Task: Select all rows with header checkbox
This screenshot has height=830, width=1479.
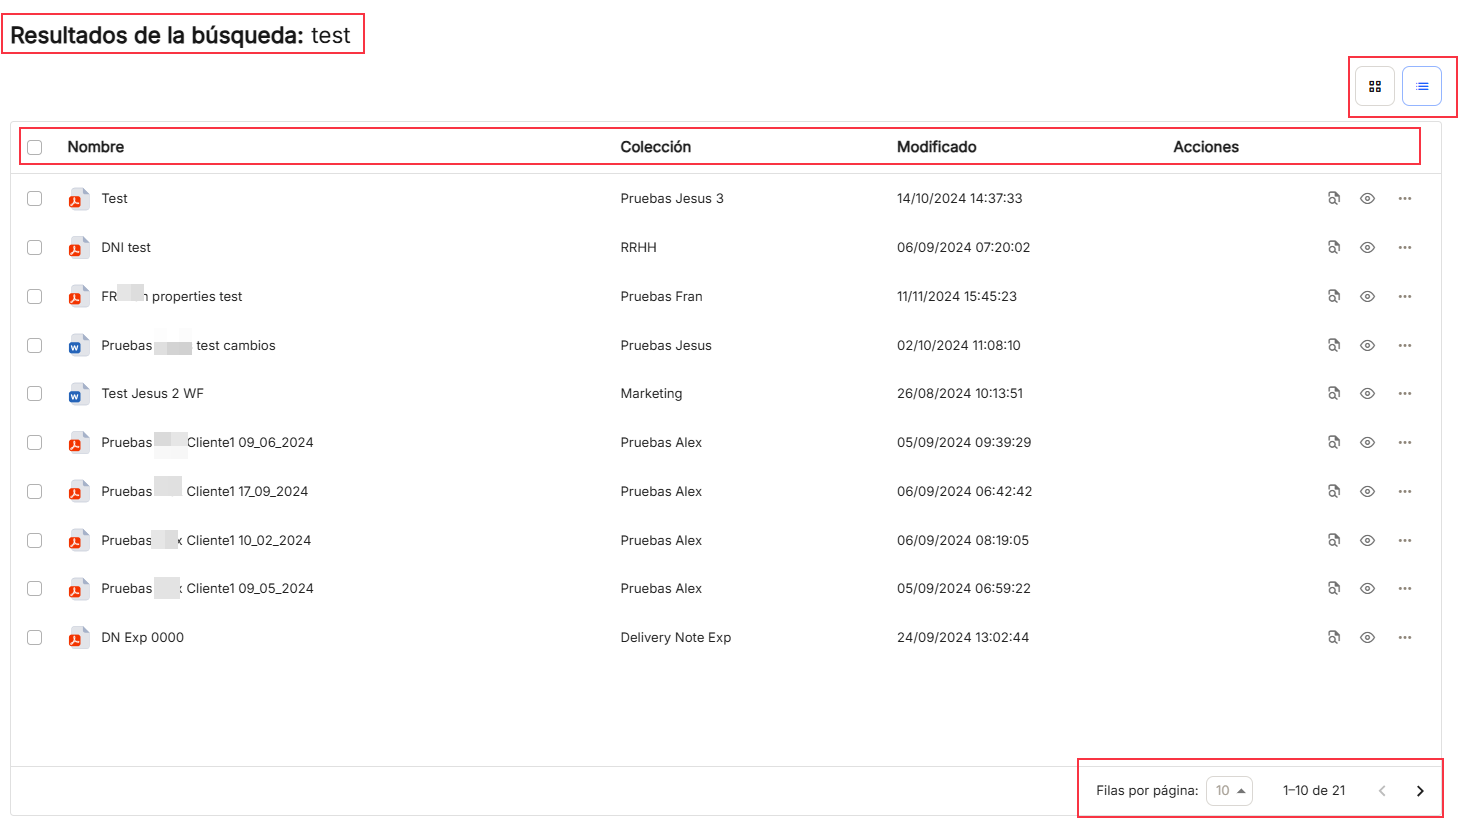Action: coord(35,147)
